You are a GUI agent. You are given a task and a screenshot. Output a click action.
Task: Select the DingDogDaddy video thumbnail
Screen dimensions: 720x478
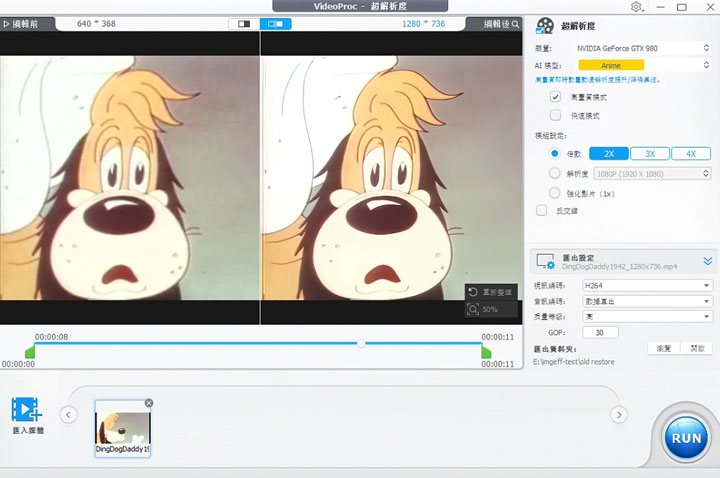(x=123, y=428)
